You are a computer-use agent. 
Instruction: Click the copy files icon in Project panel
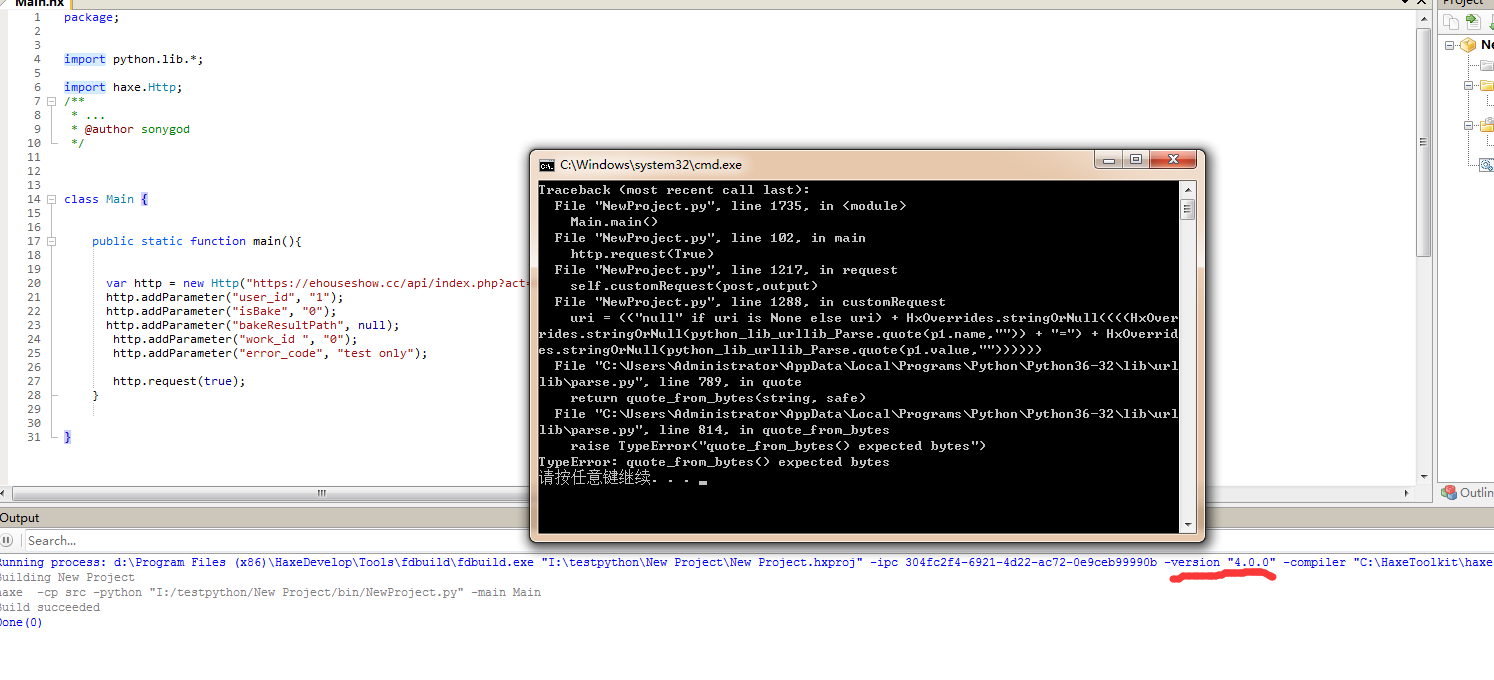[1450, 21]
